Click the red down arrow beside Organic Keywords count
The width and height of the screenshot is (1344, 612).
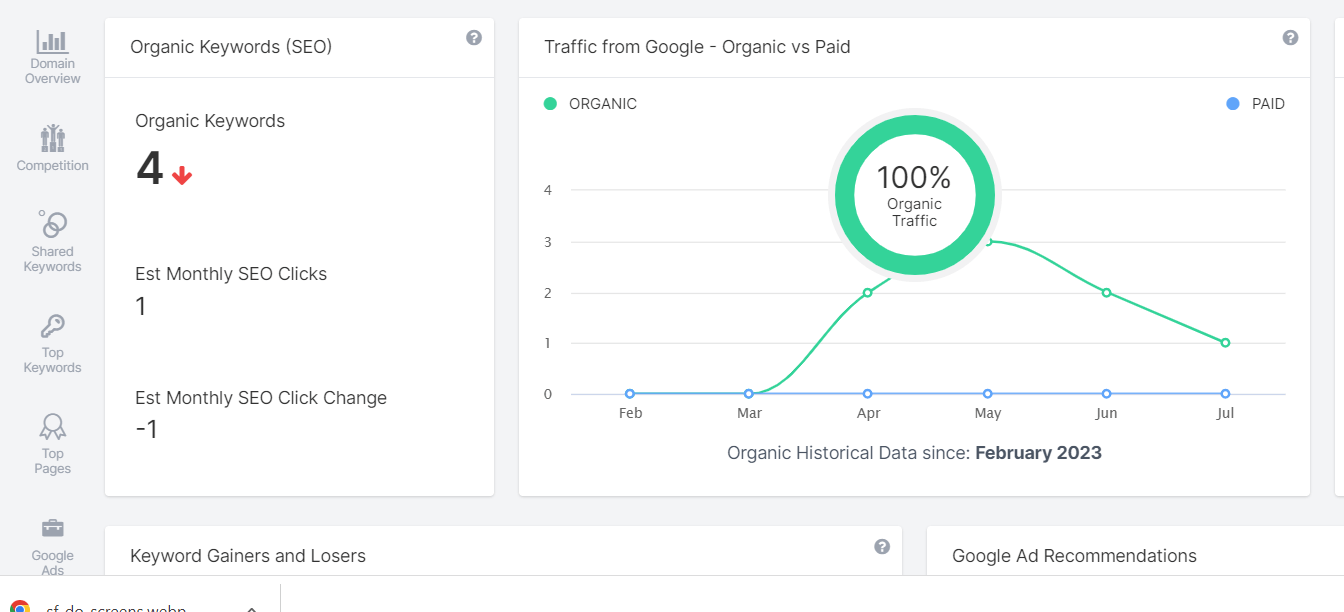[181, 175]
